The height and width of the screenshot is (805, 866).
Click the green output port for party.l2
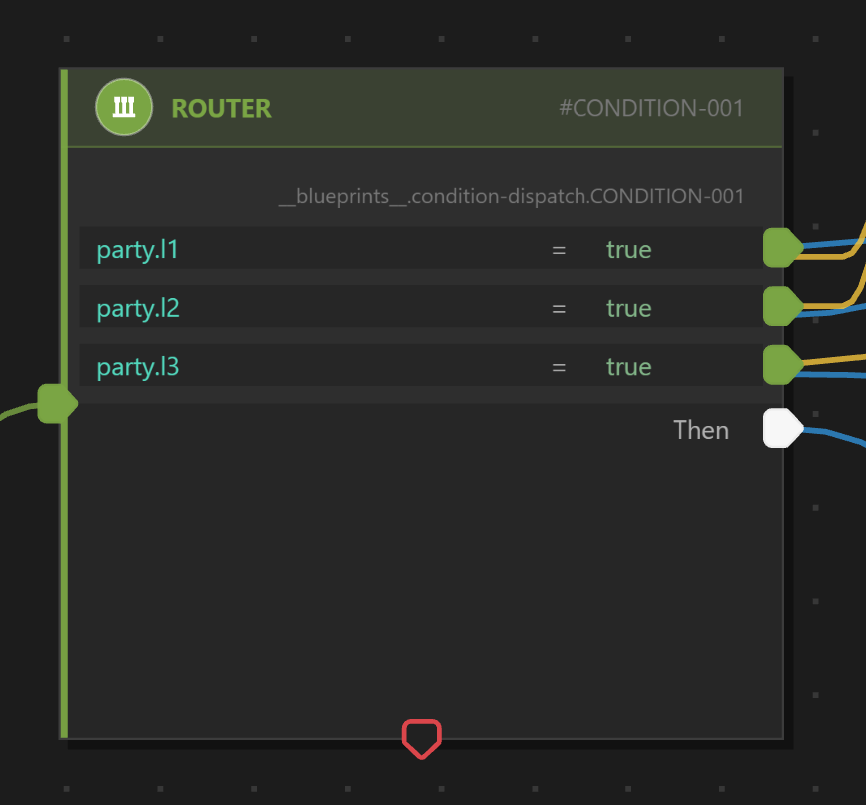pos(783,306)
